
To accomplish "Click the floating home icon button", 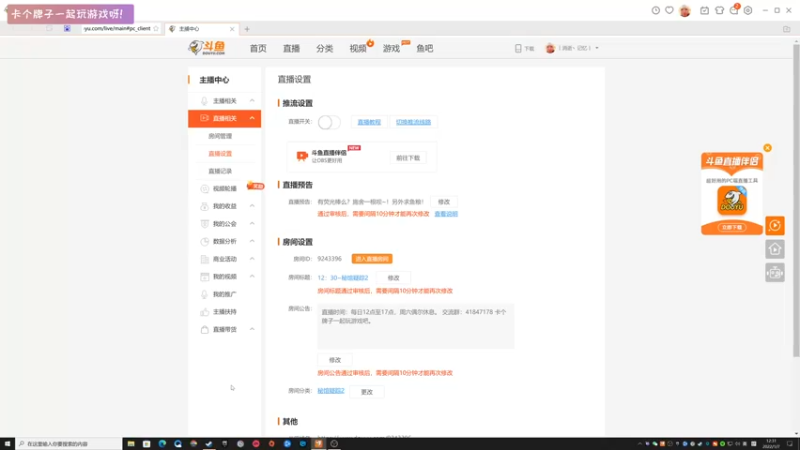I will [x=775, y=249].
